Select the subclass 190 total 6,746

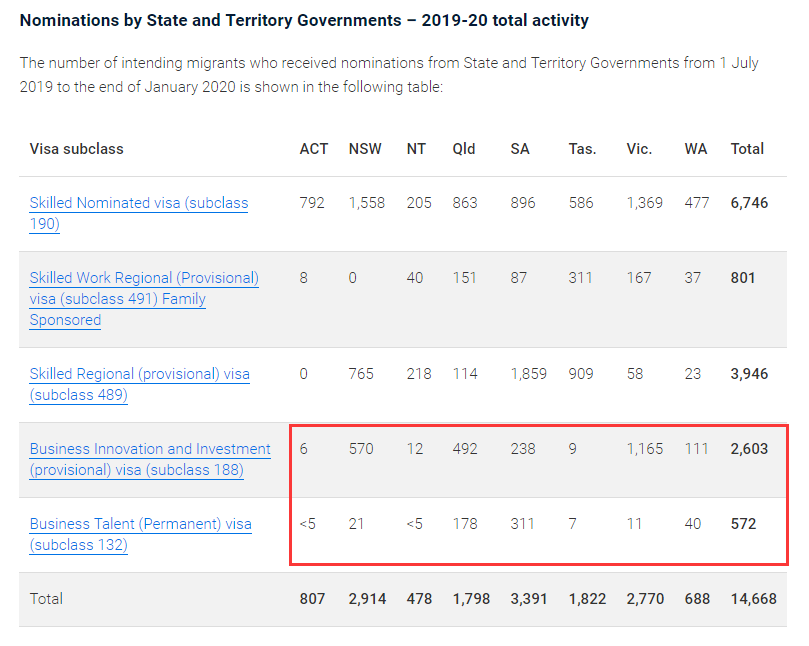tap(749, 203)
